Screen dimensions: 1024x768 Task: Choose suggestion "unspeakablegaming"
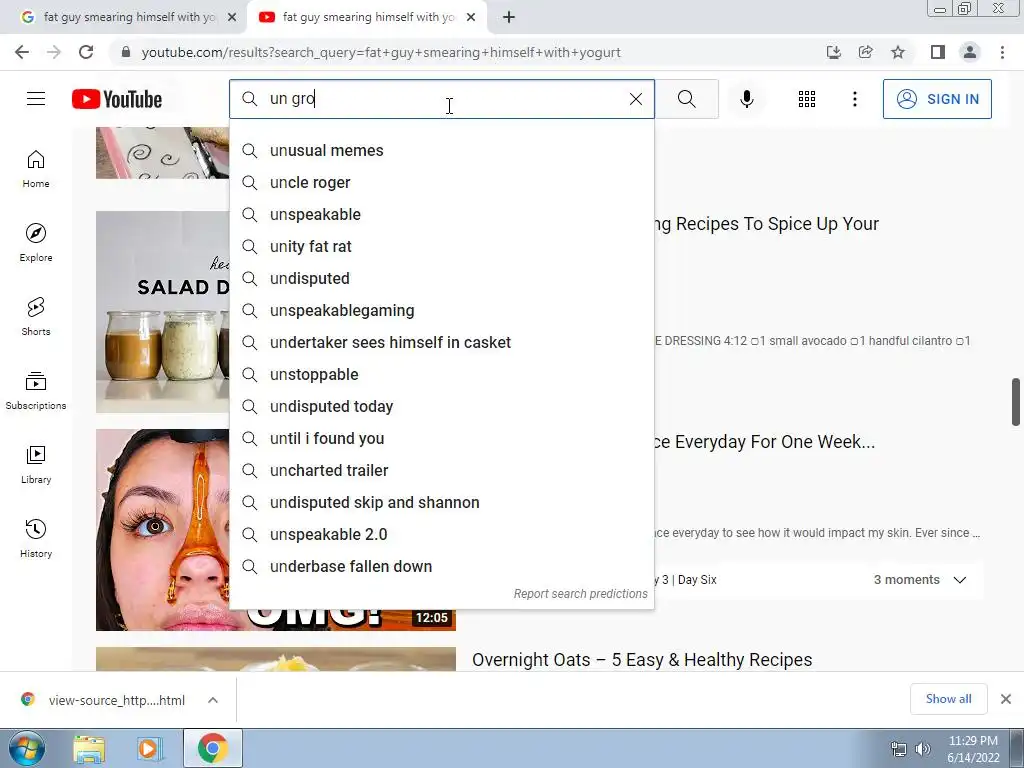pyautogui.click(x=441, y=310)
